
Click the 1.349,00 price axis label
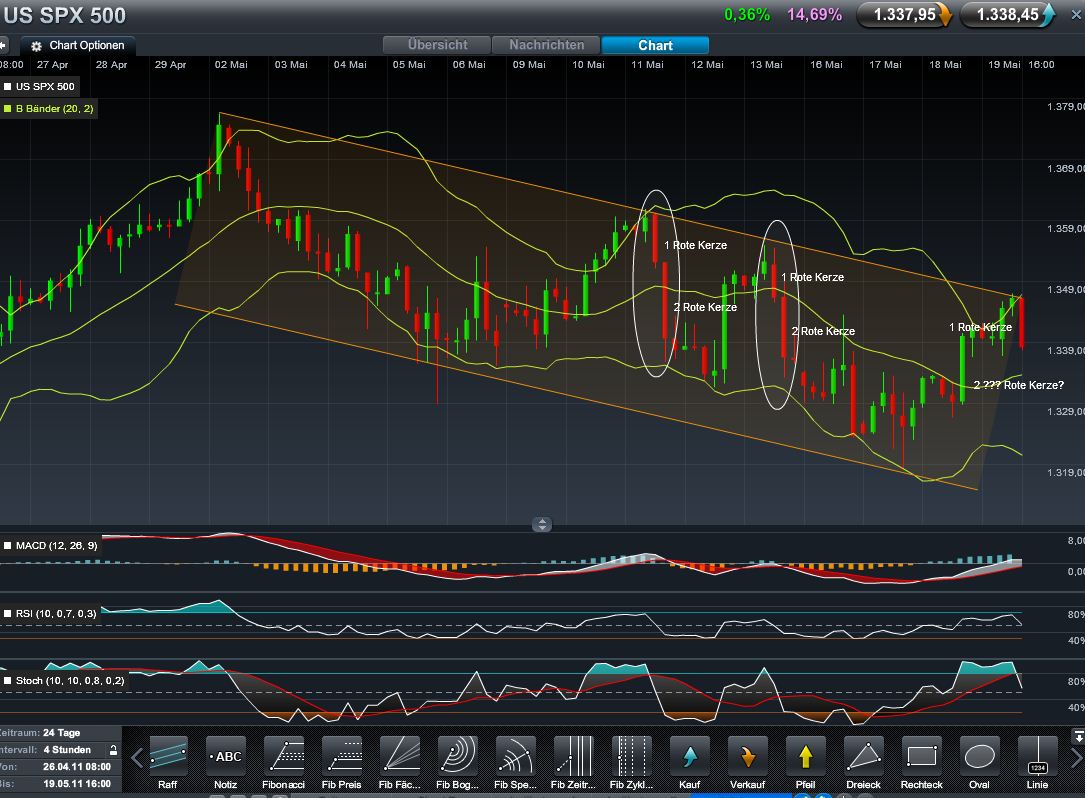[x=1066, y=289]
